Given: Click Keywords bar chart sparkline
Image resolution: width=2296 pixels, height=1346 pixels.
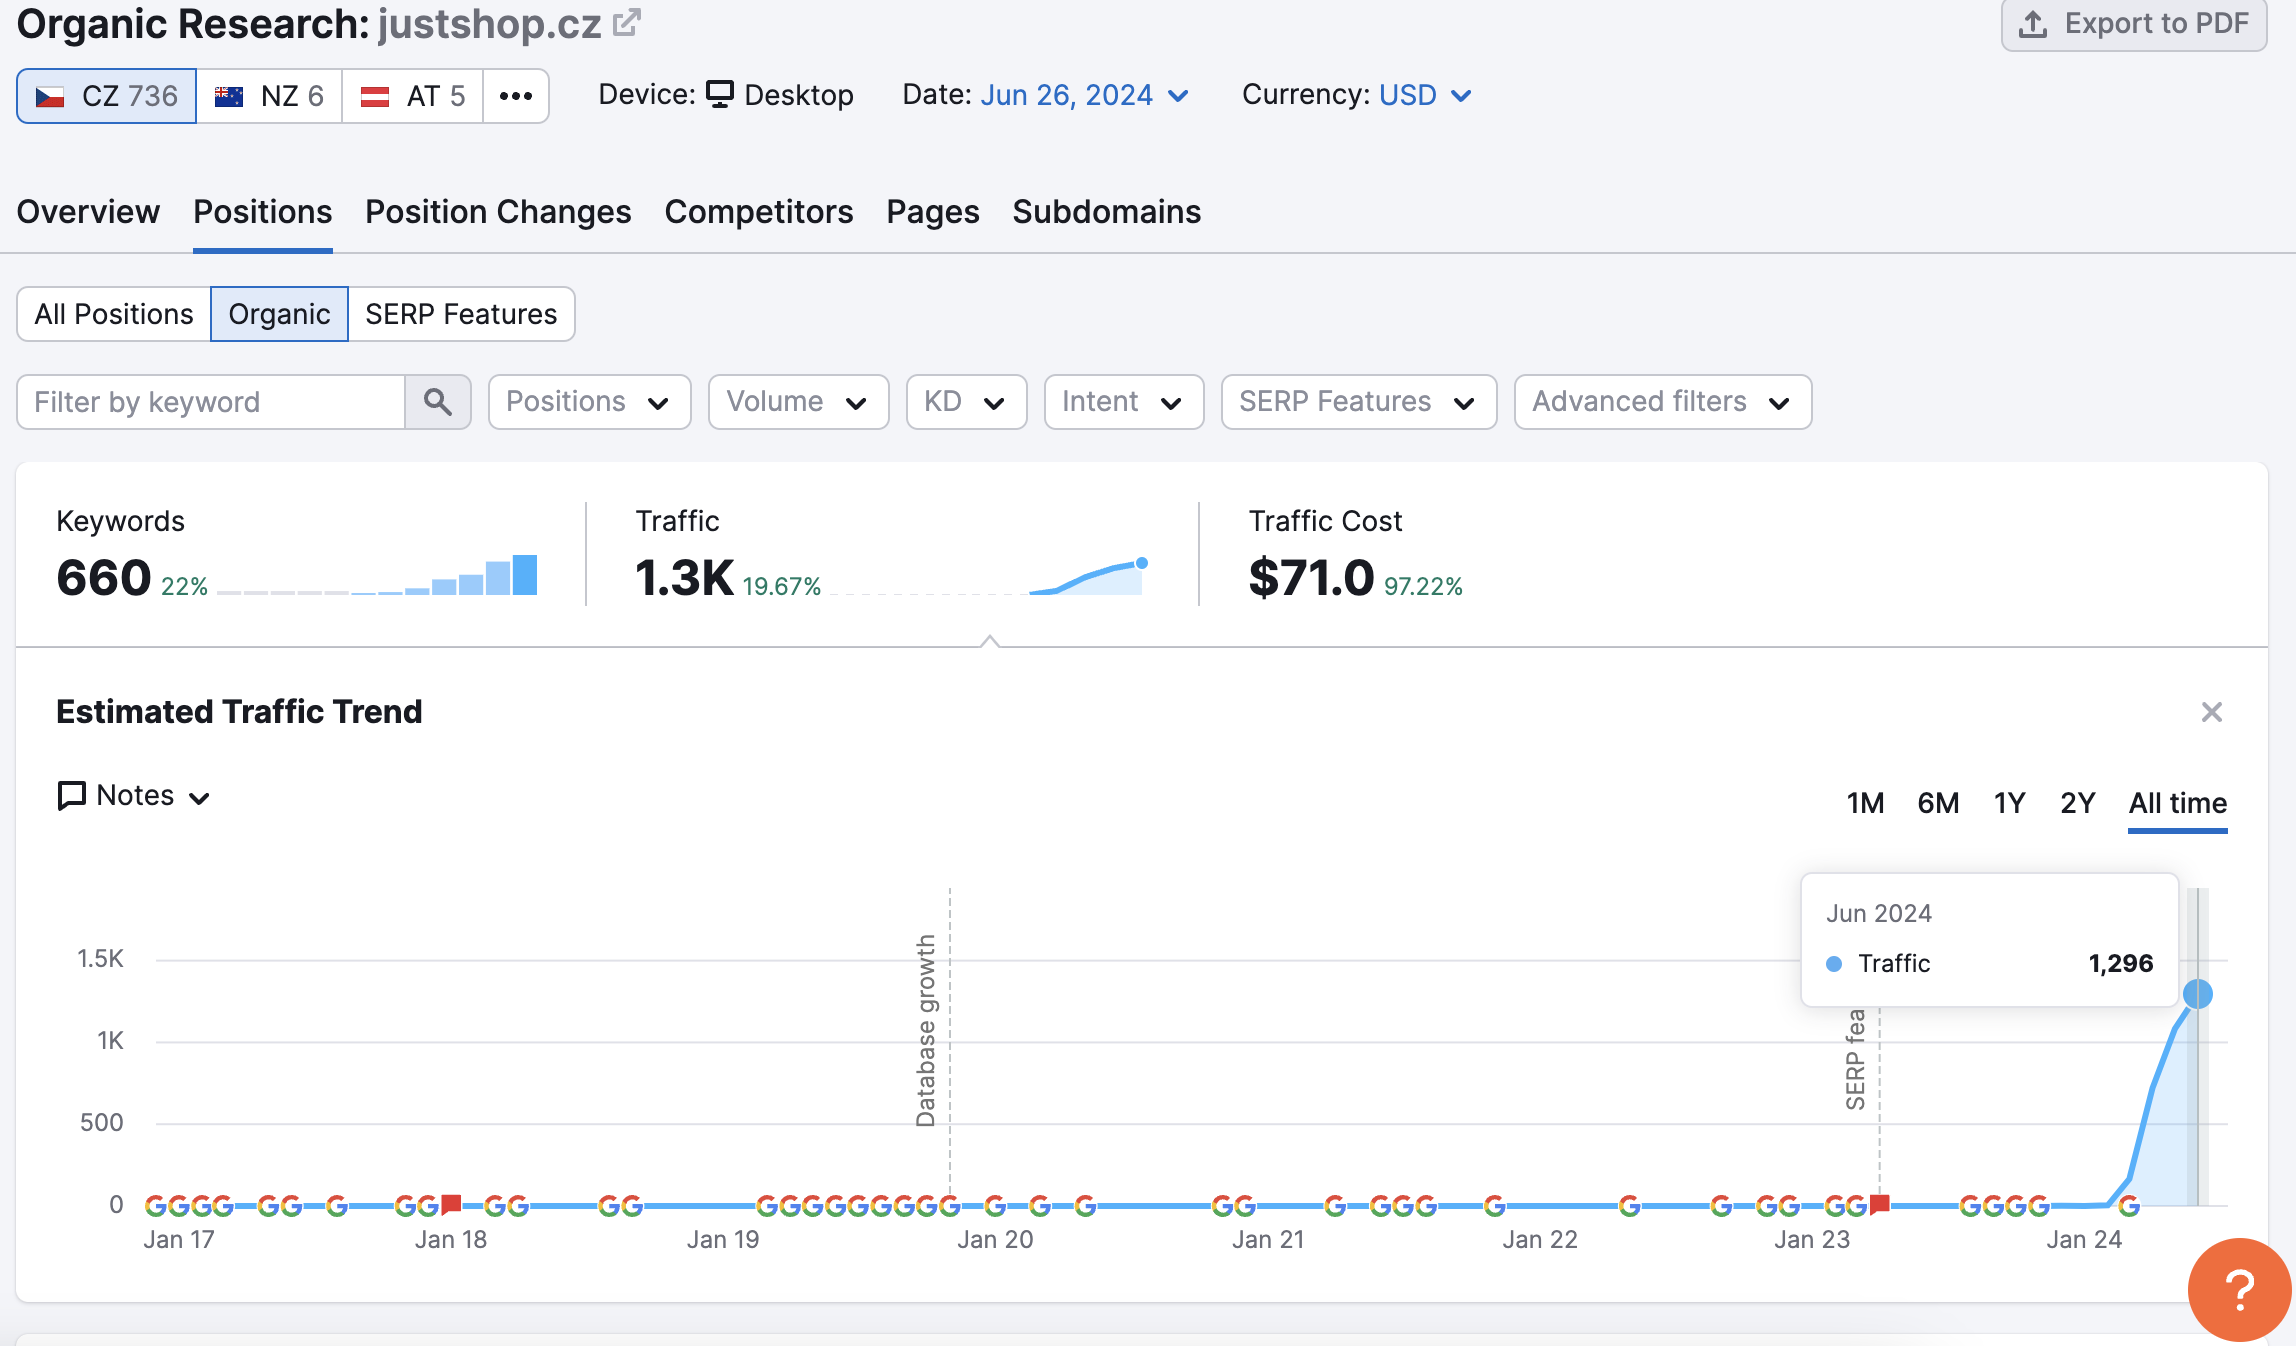Looking at the screenshot, I should [x=377, y=575].
